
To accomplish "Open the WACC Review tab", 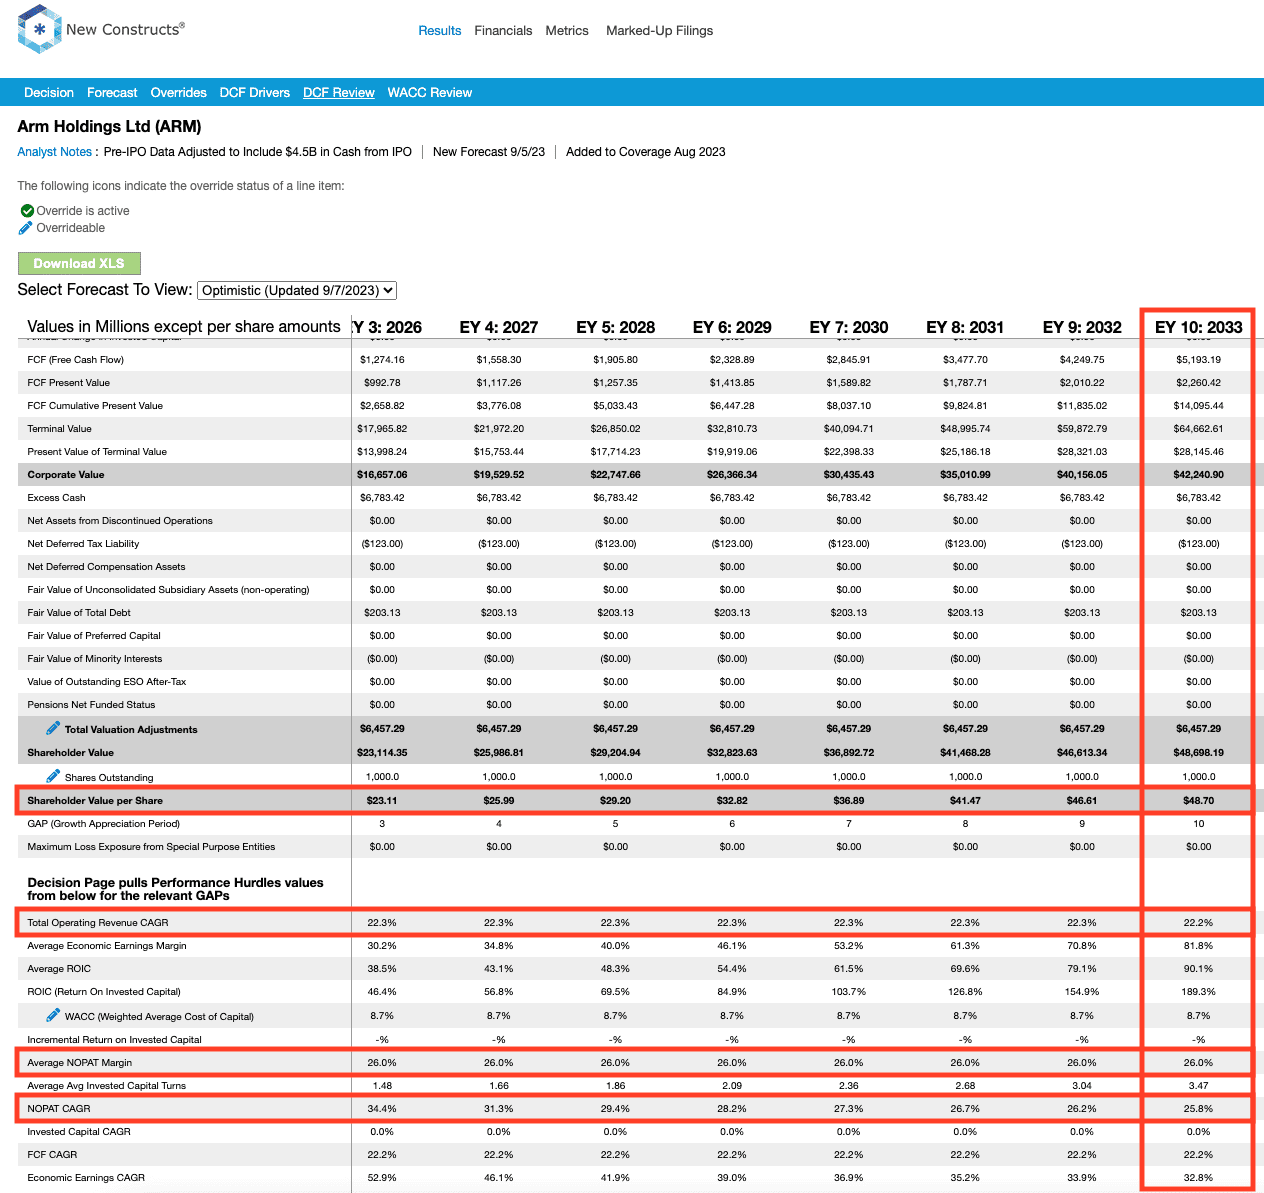I will click(430, 93).
